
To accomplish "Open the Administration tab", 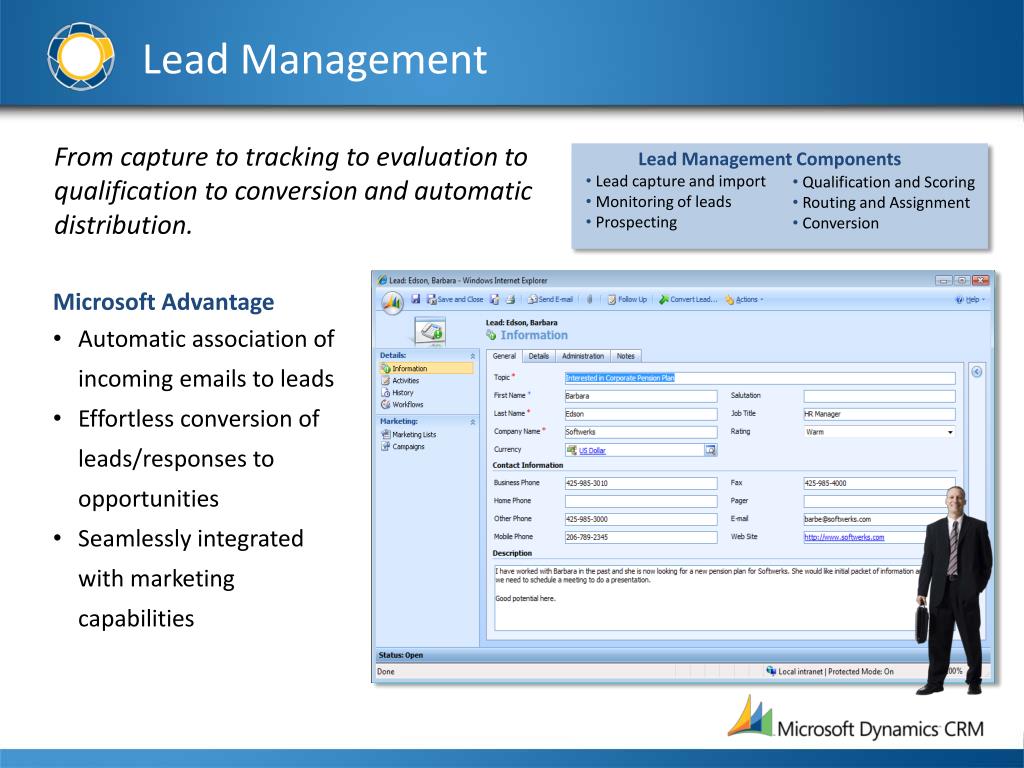I will 583,356.
